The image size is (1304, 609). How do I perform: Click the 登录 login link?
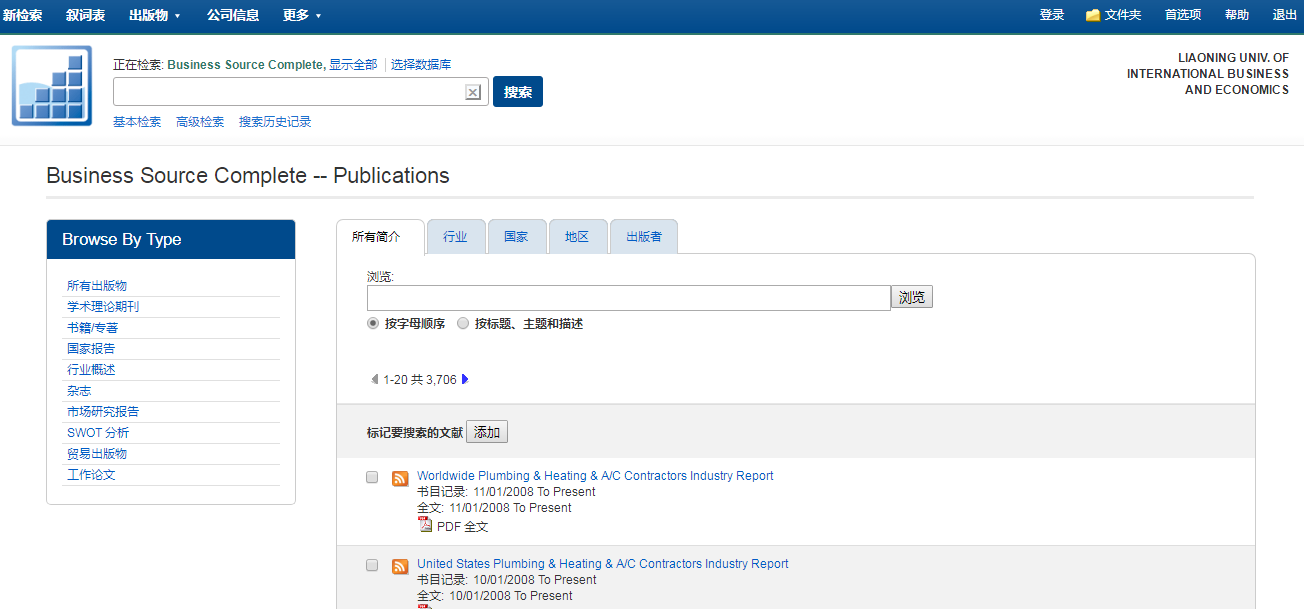[x=1052, y=15]
